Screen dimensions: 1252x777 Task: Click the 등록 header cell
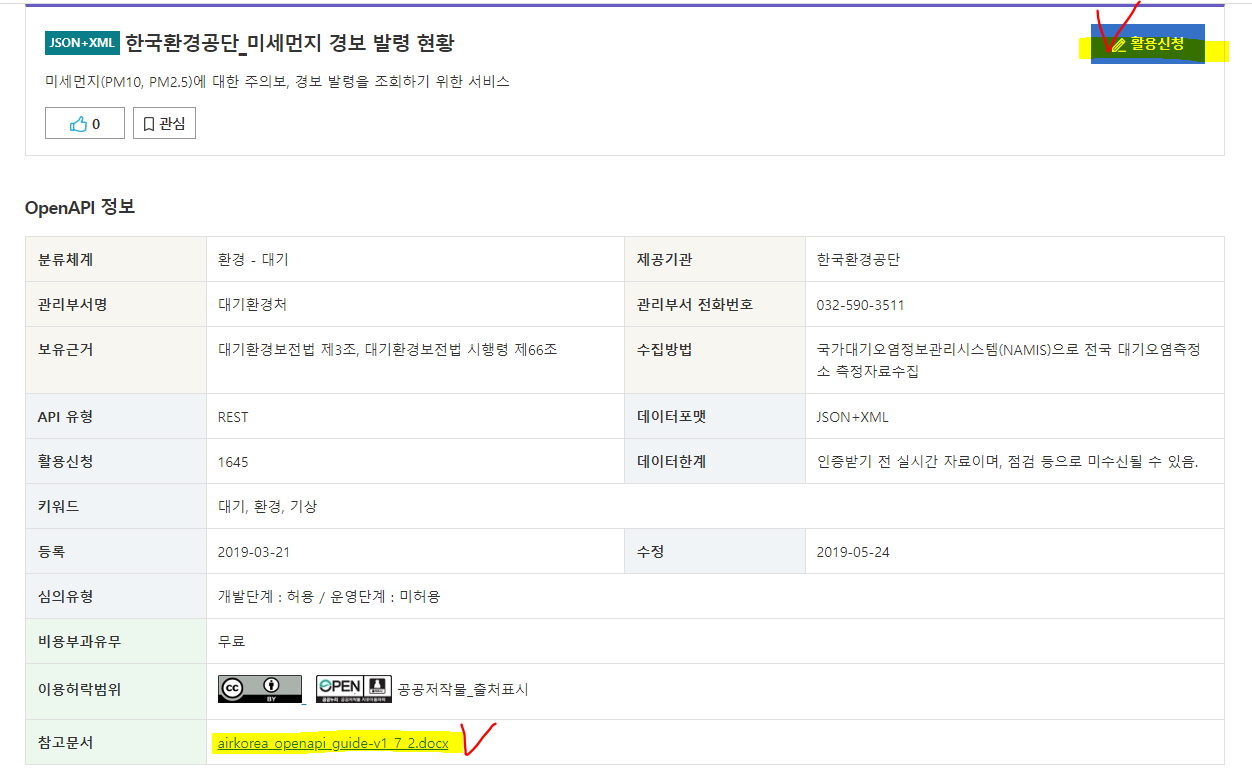(116, 551)
